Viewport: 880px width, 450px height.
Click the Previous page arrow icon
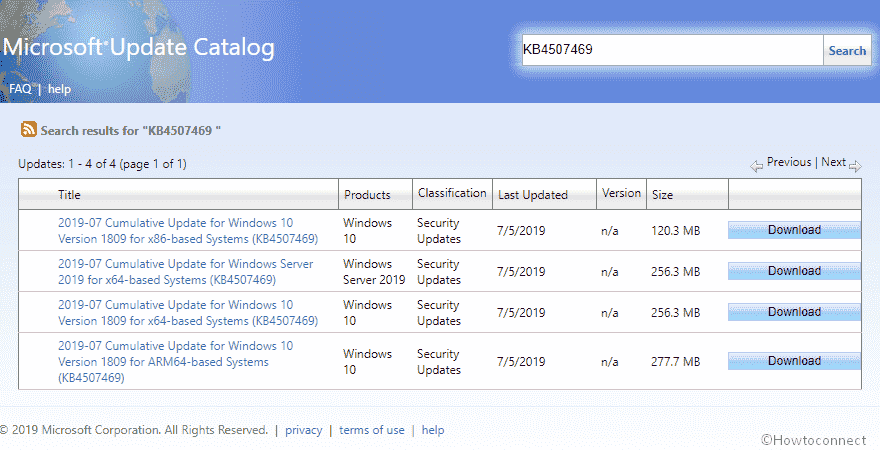tap(757, 166)
